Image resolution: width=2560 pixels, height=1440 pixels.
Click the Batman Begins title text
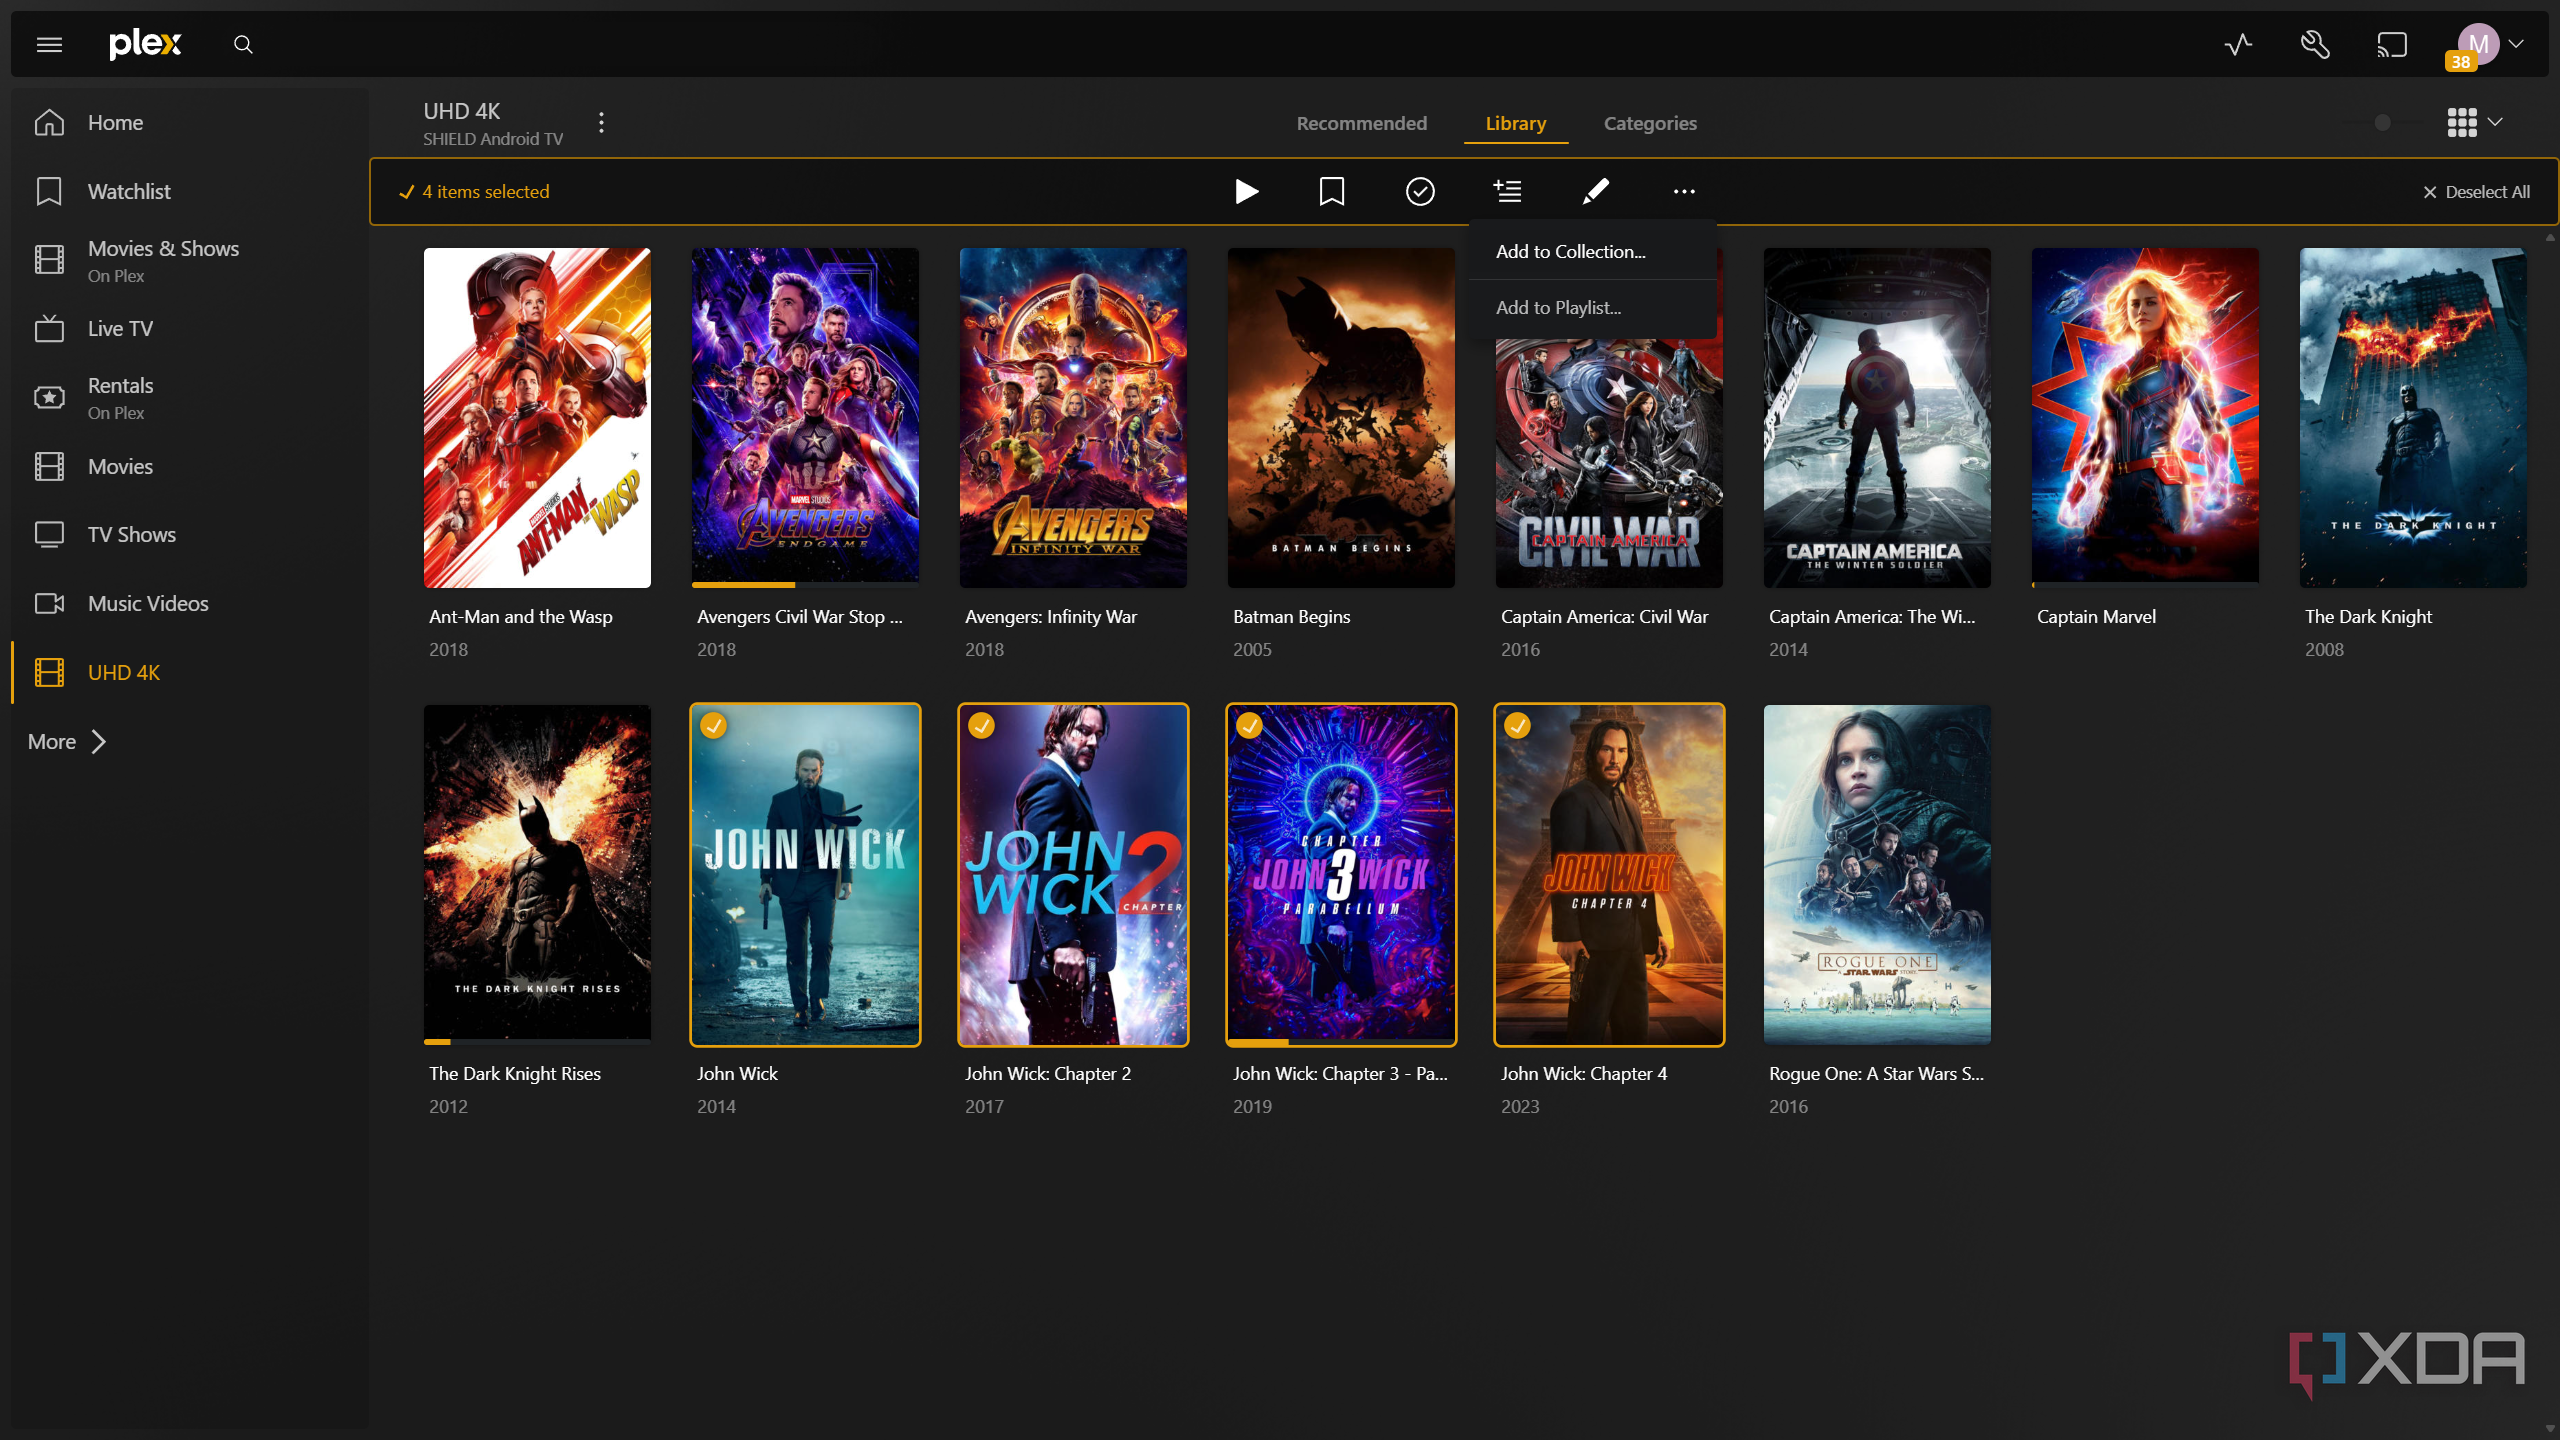point(1291,617)
